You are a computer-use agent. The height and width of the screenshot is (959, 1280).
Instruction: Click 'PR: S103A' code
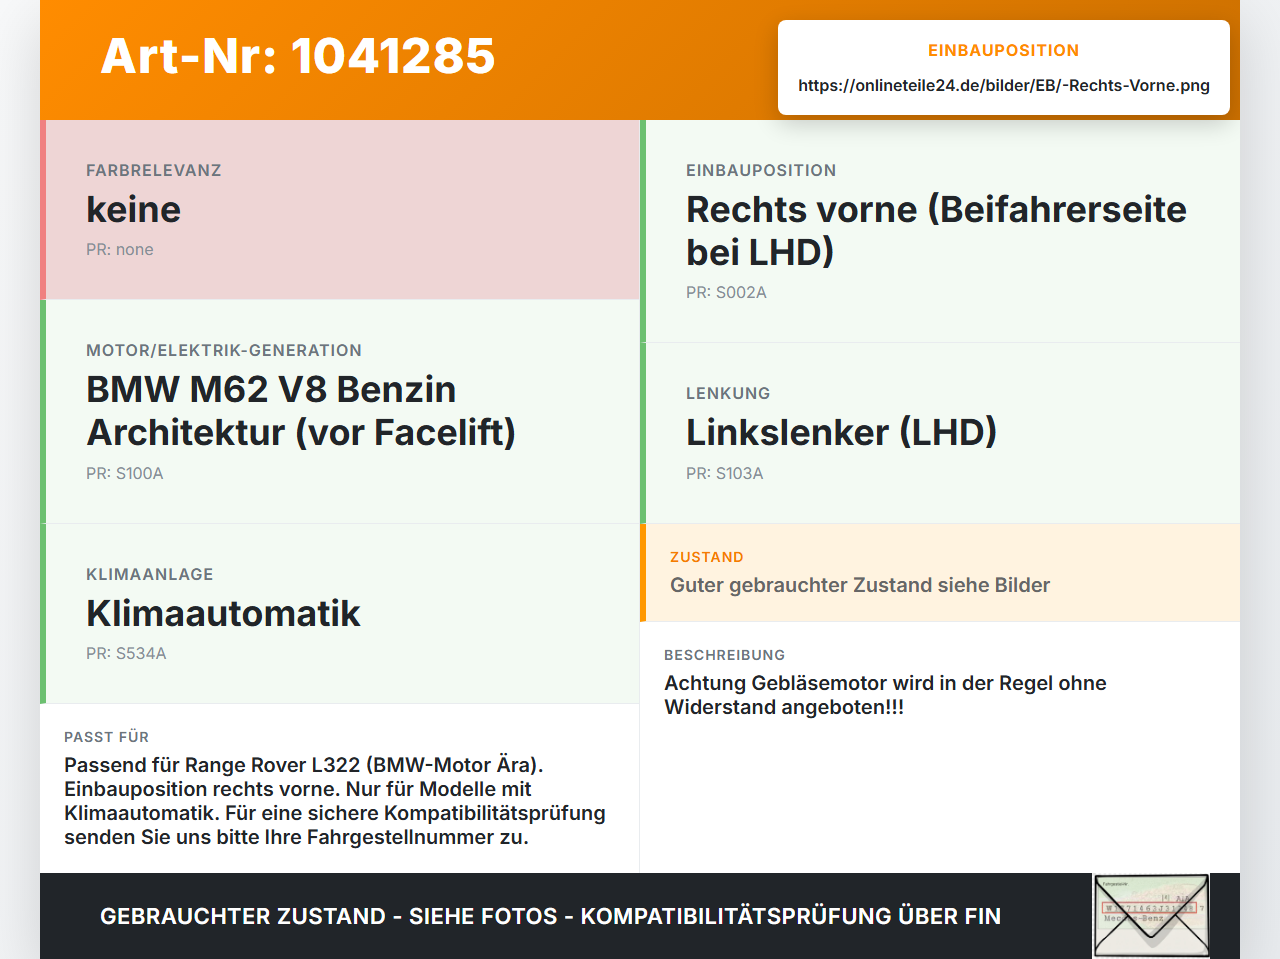click(725, 473)
